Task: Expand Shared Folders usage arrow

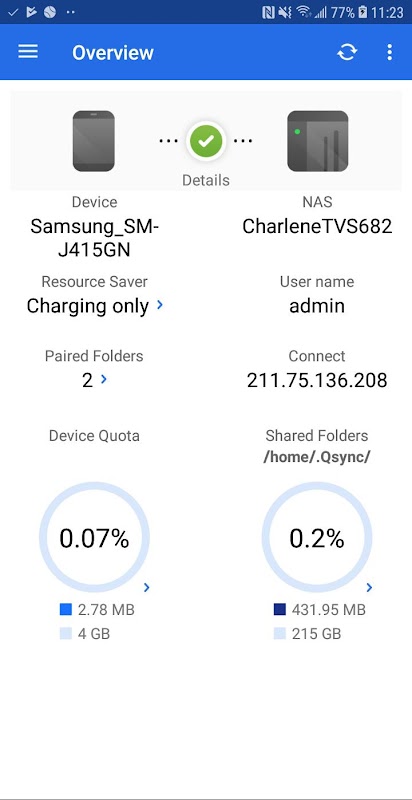Action: tap(370, 588)
